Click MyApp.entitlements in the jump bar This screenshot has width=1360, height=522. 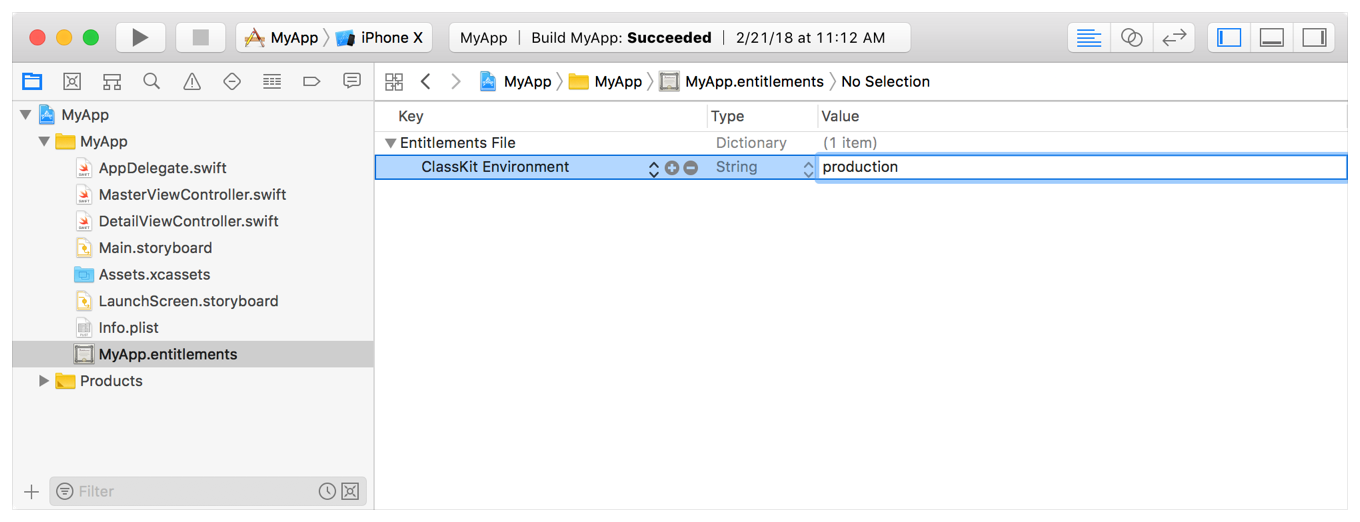coord(754,82)
